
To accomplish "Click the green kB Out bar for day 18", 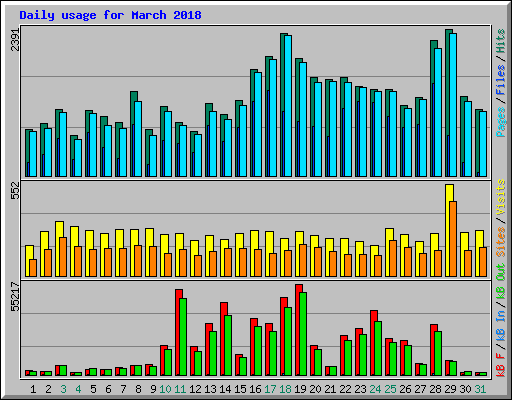I will click(288, 341).
